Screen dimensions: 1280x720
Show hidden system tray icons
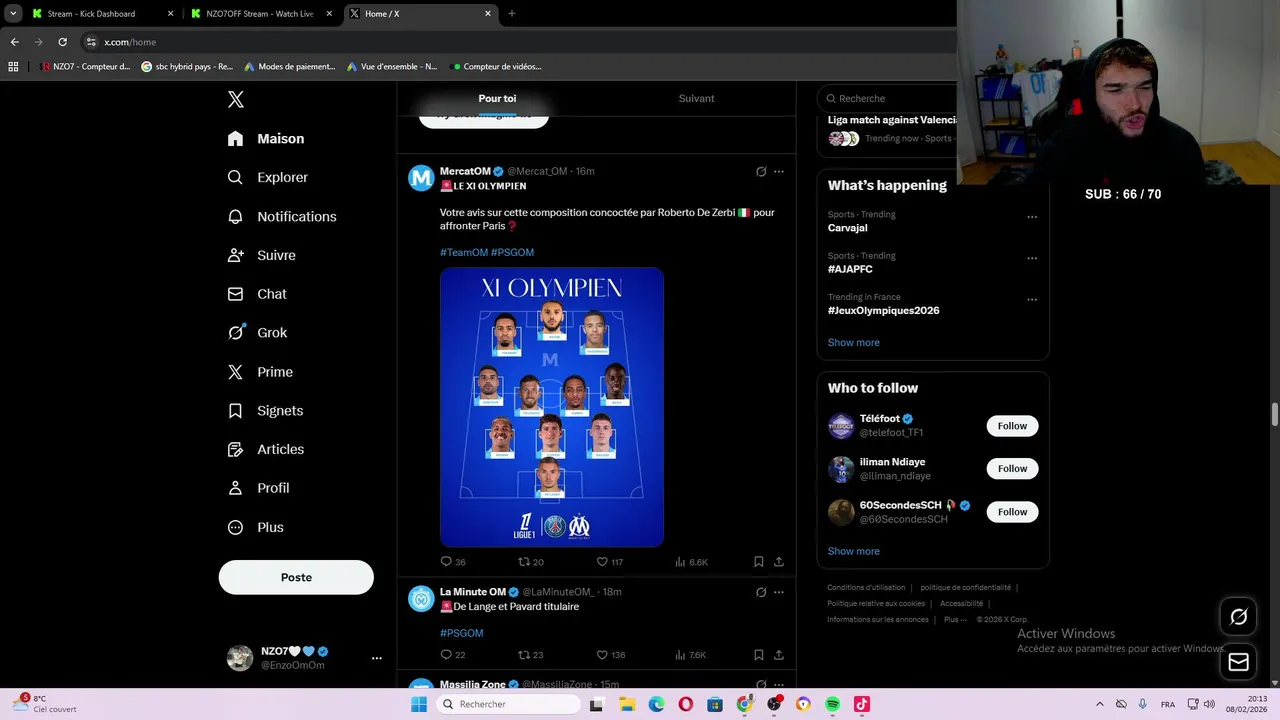coord(1100,704)
